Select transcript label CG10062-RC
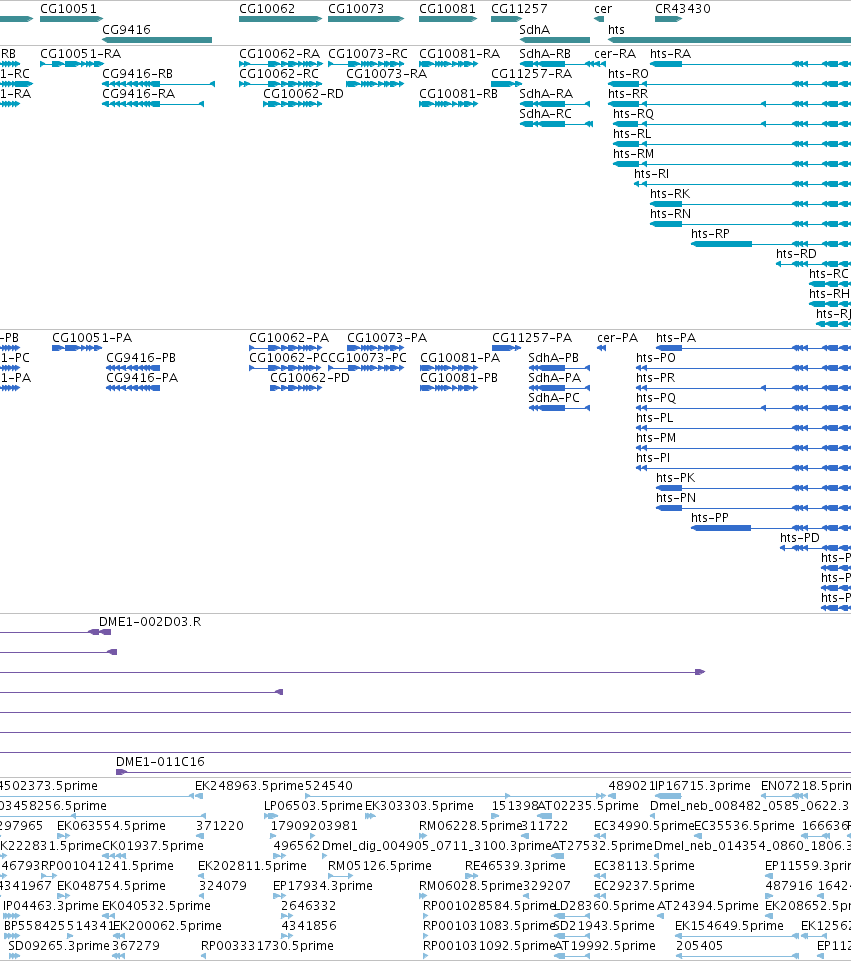Viewport: 851px width, 961px height. tap(279, 74)
